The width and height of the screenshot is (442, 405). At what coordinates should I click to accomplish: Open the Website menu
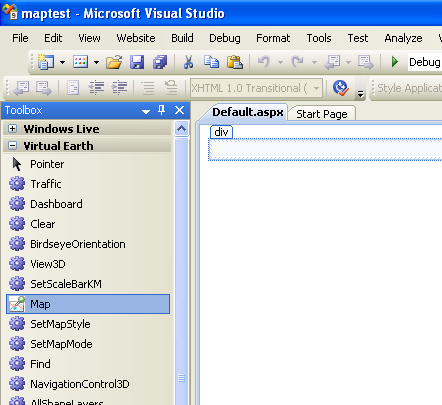136,38
